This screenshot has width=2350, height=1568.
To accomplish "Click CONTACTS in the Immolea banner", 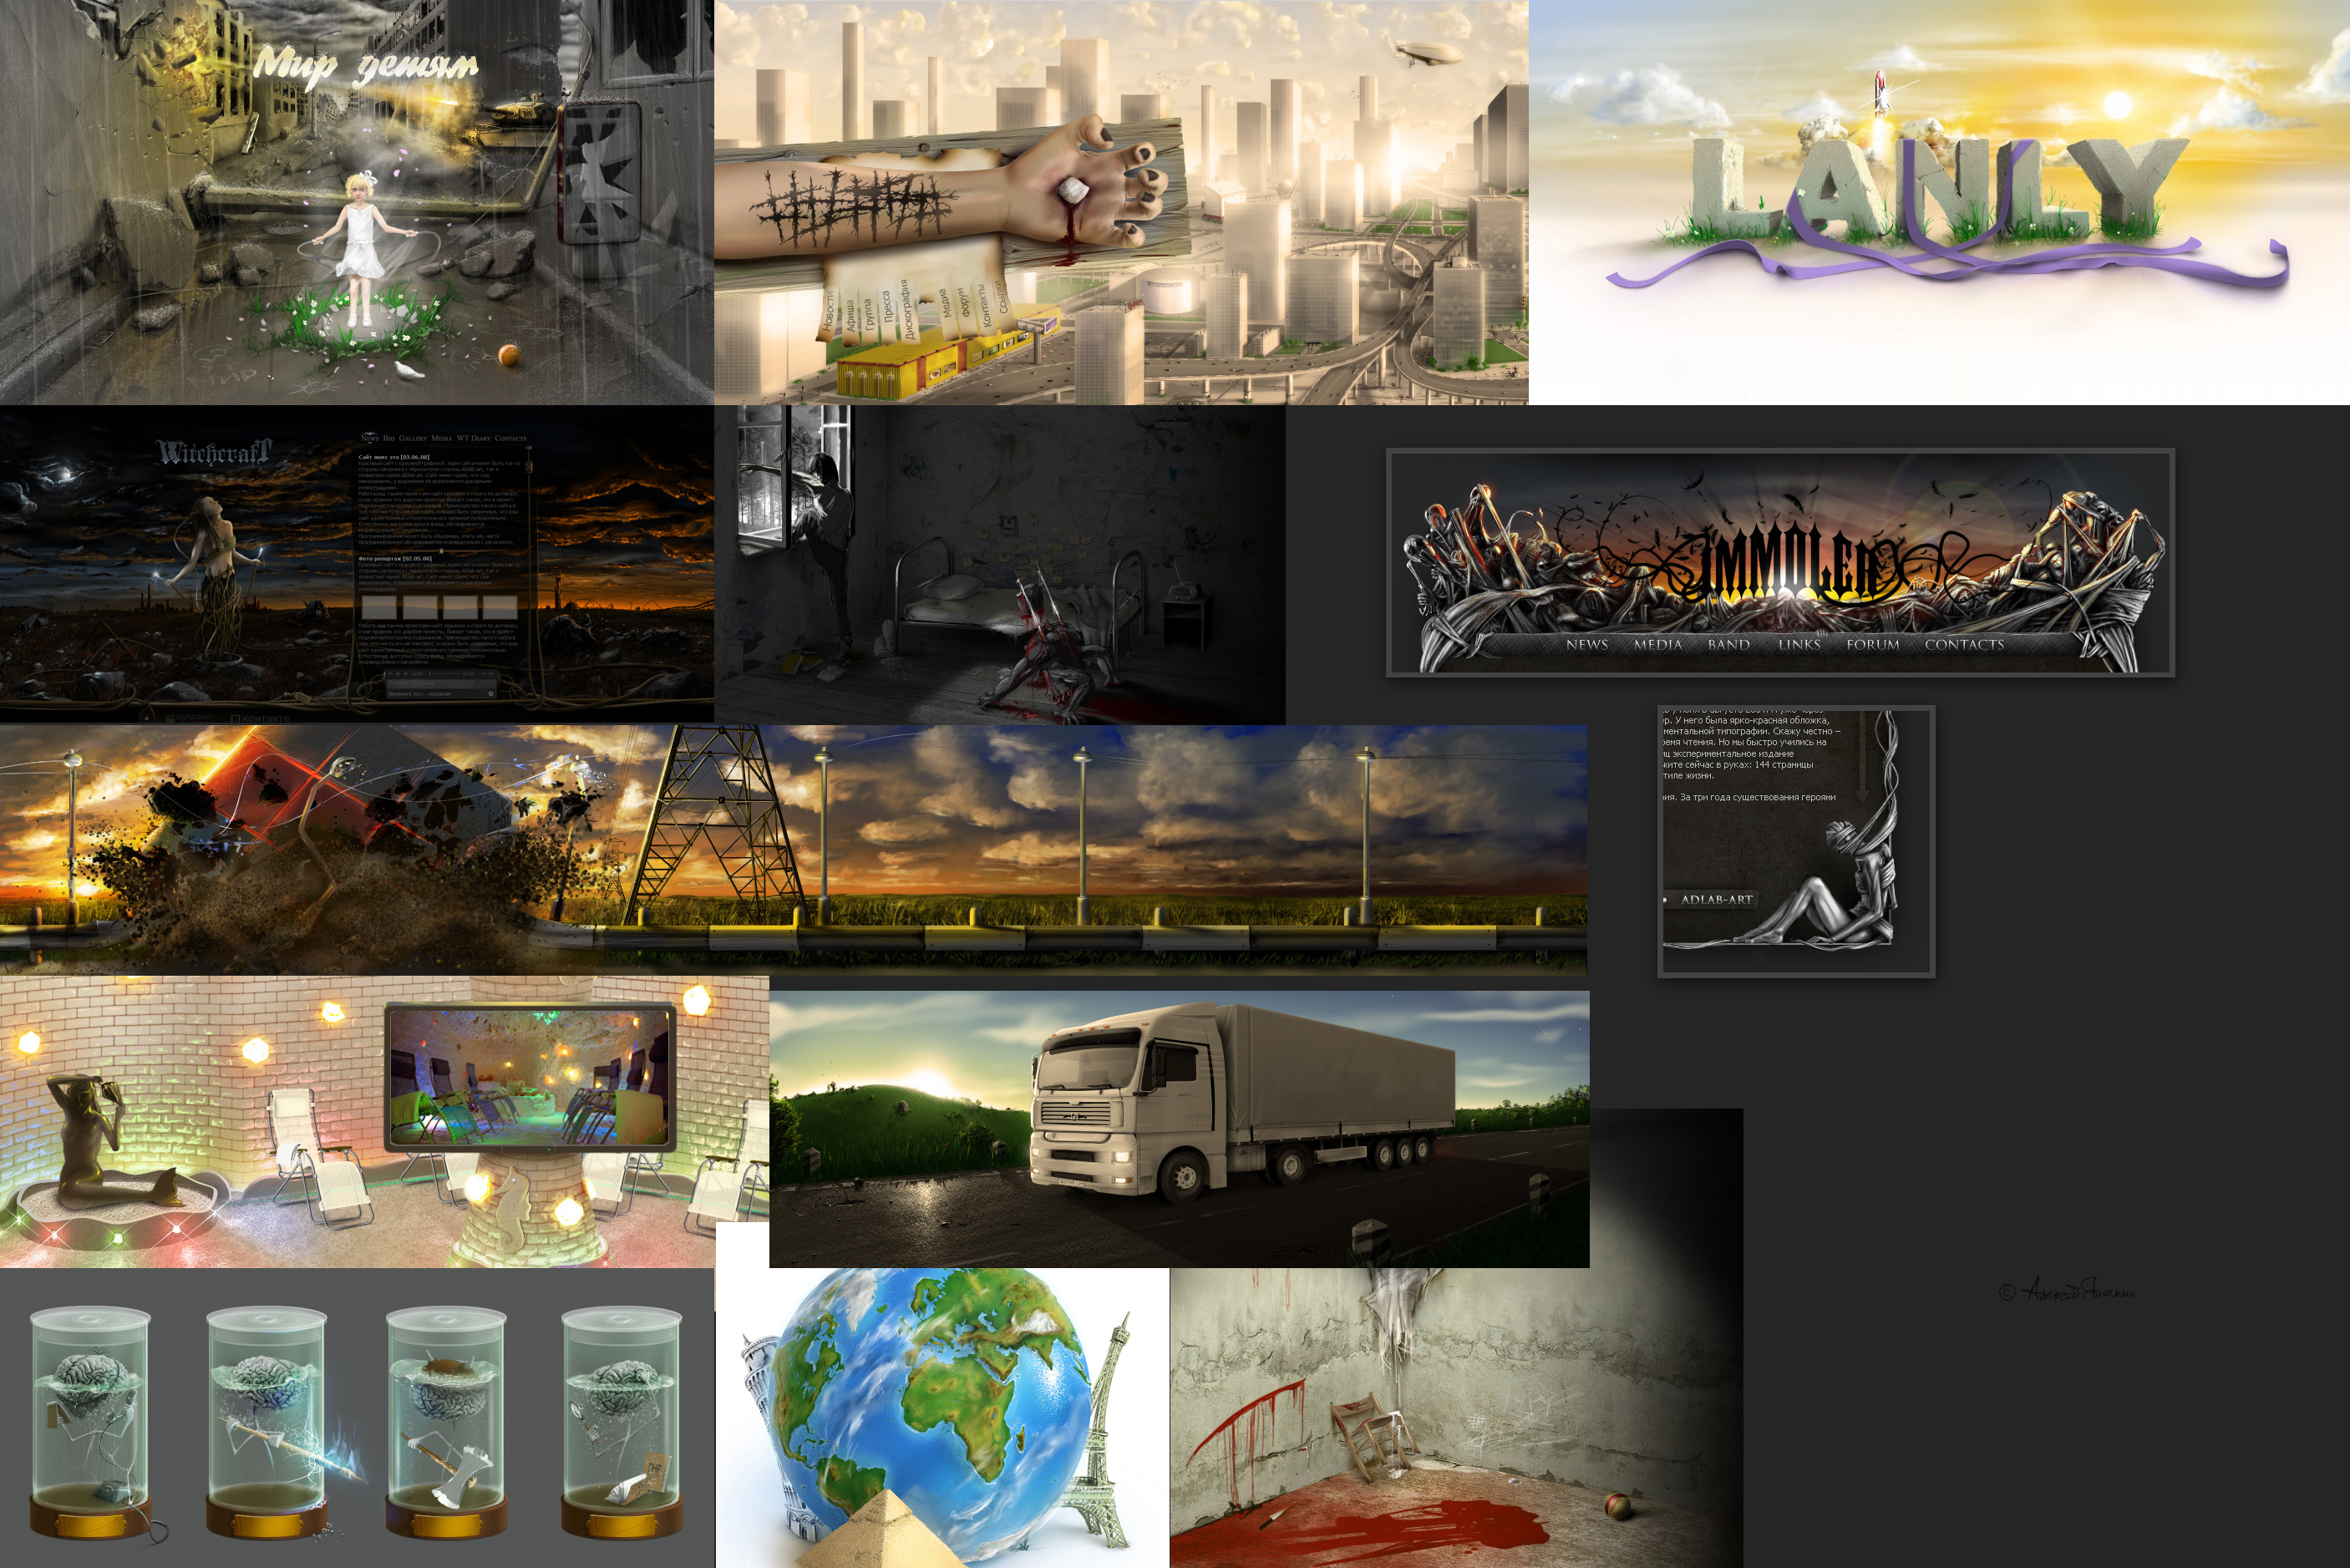I will pos(1964,644).
